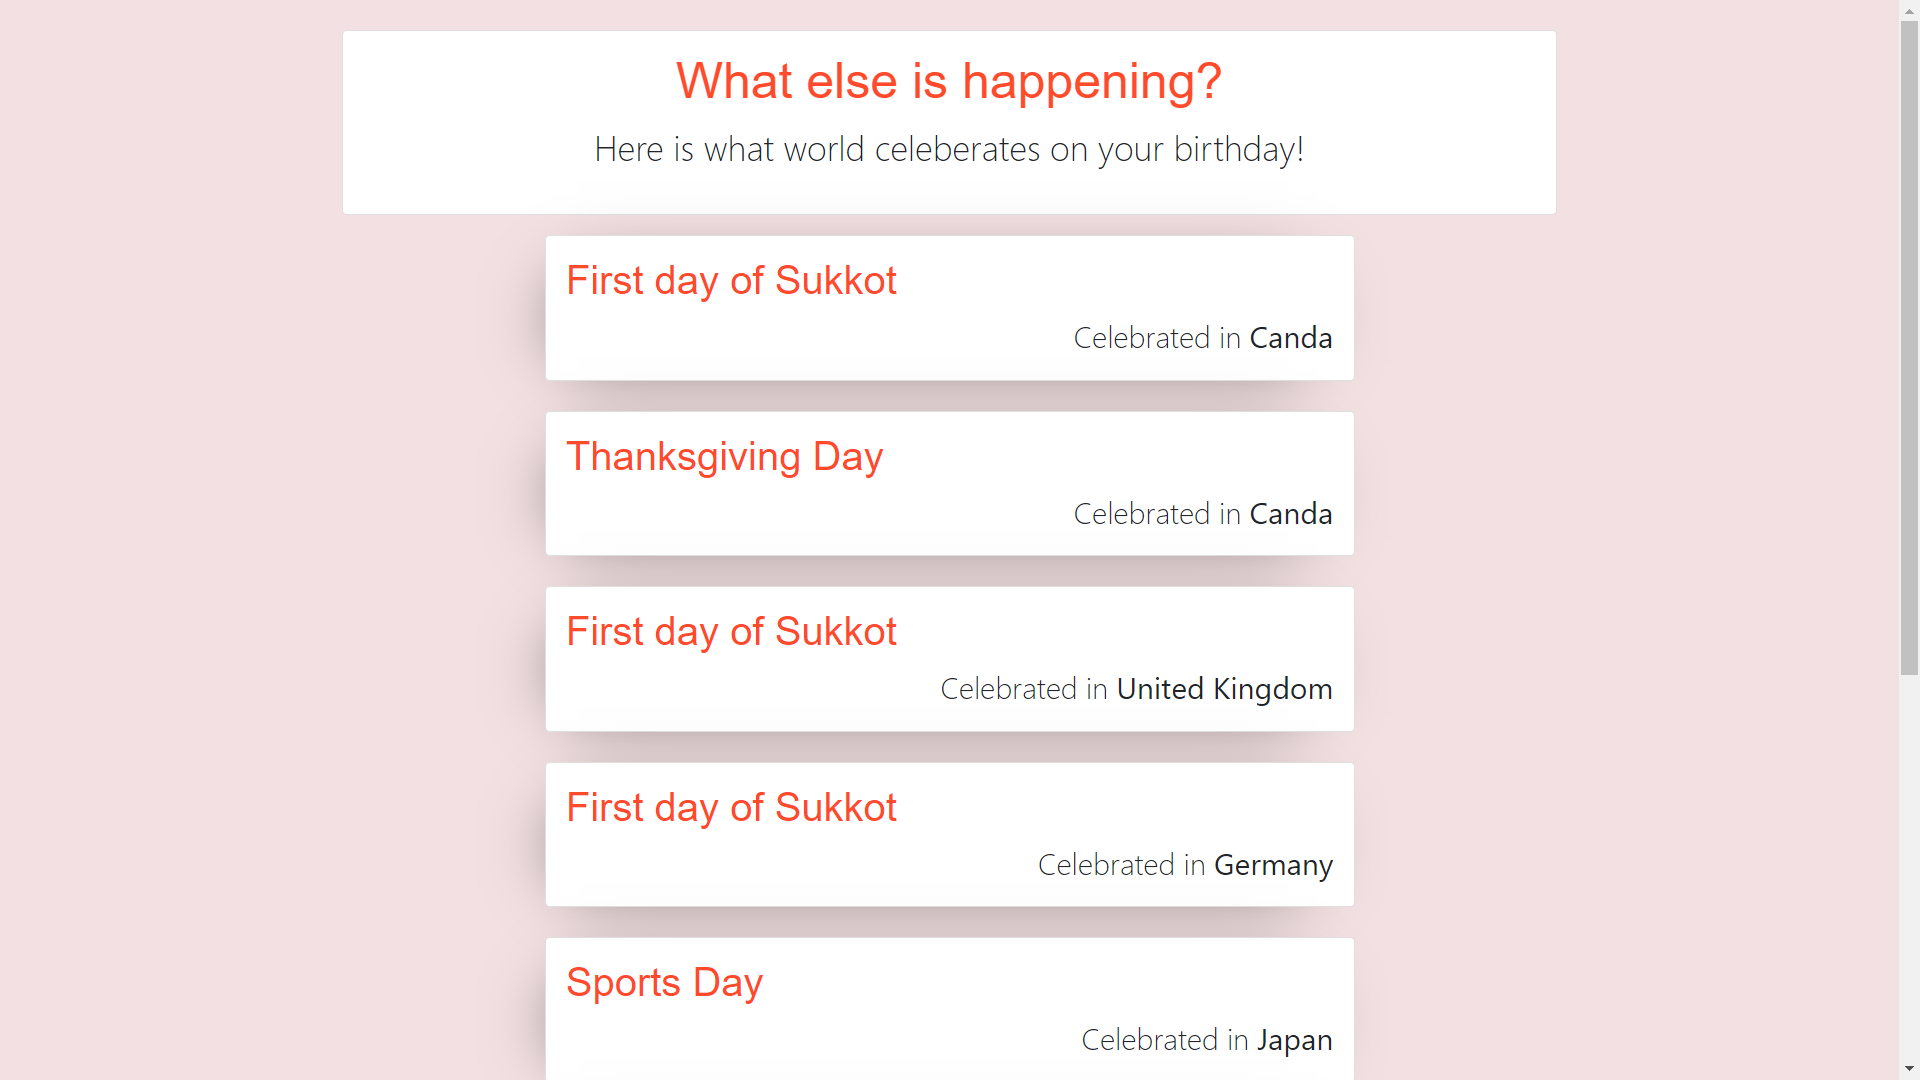Open First day of Sukkot title above Germany
The width and height of the screenshot is (1920, 1080).
click(731, 808)
